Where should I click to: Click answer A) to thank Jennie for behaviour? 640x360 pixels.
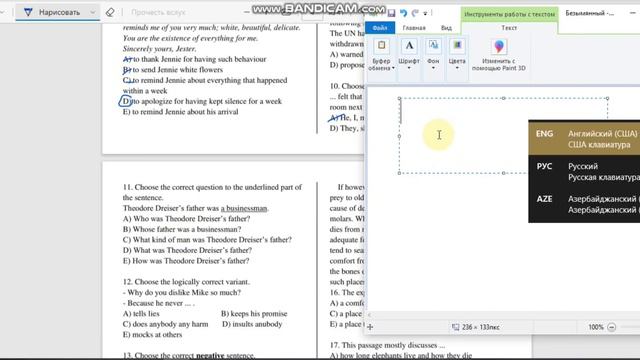tap(195, 59)
